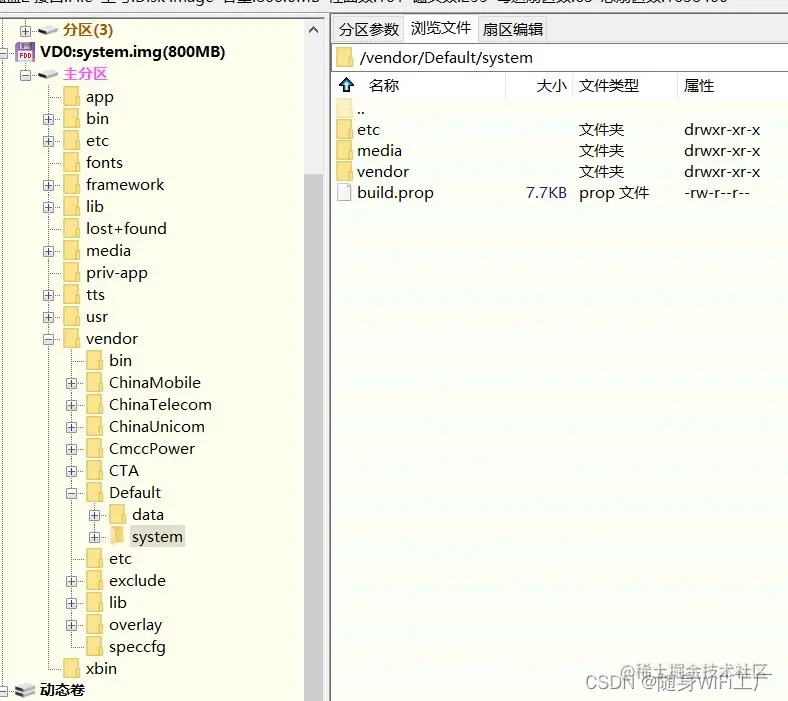Select the 动态卷 label
This screenshot has height=701, width=788.
tap(62, 690)
